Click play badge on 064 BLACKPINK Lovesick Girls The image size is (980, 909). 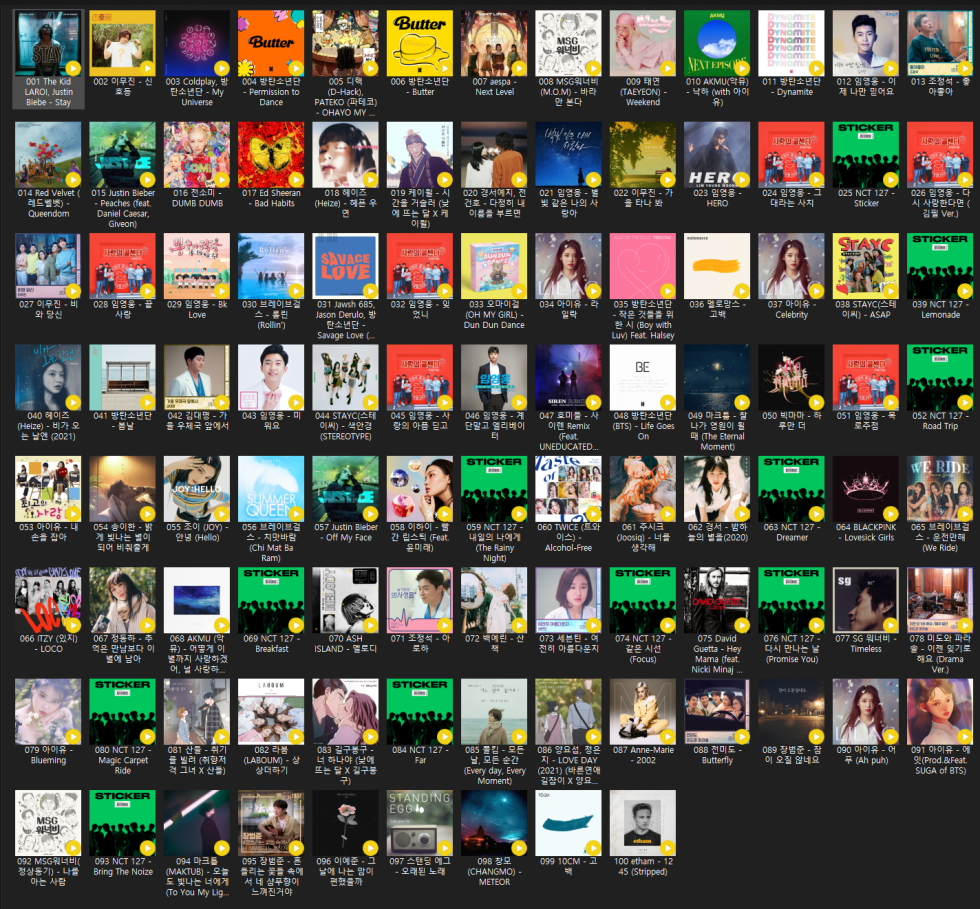[891, 514]
